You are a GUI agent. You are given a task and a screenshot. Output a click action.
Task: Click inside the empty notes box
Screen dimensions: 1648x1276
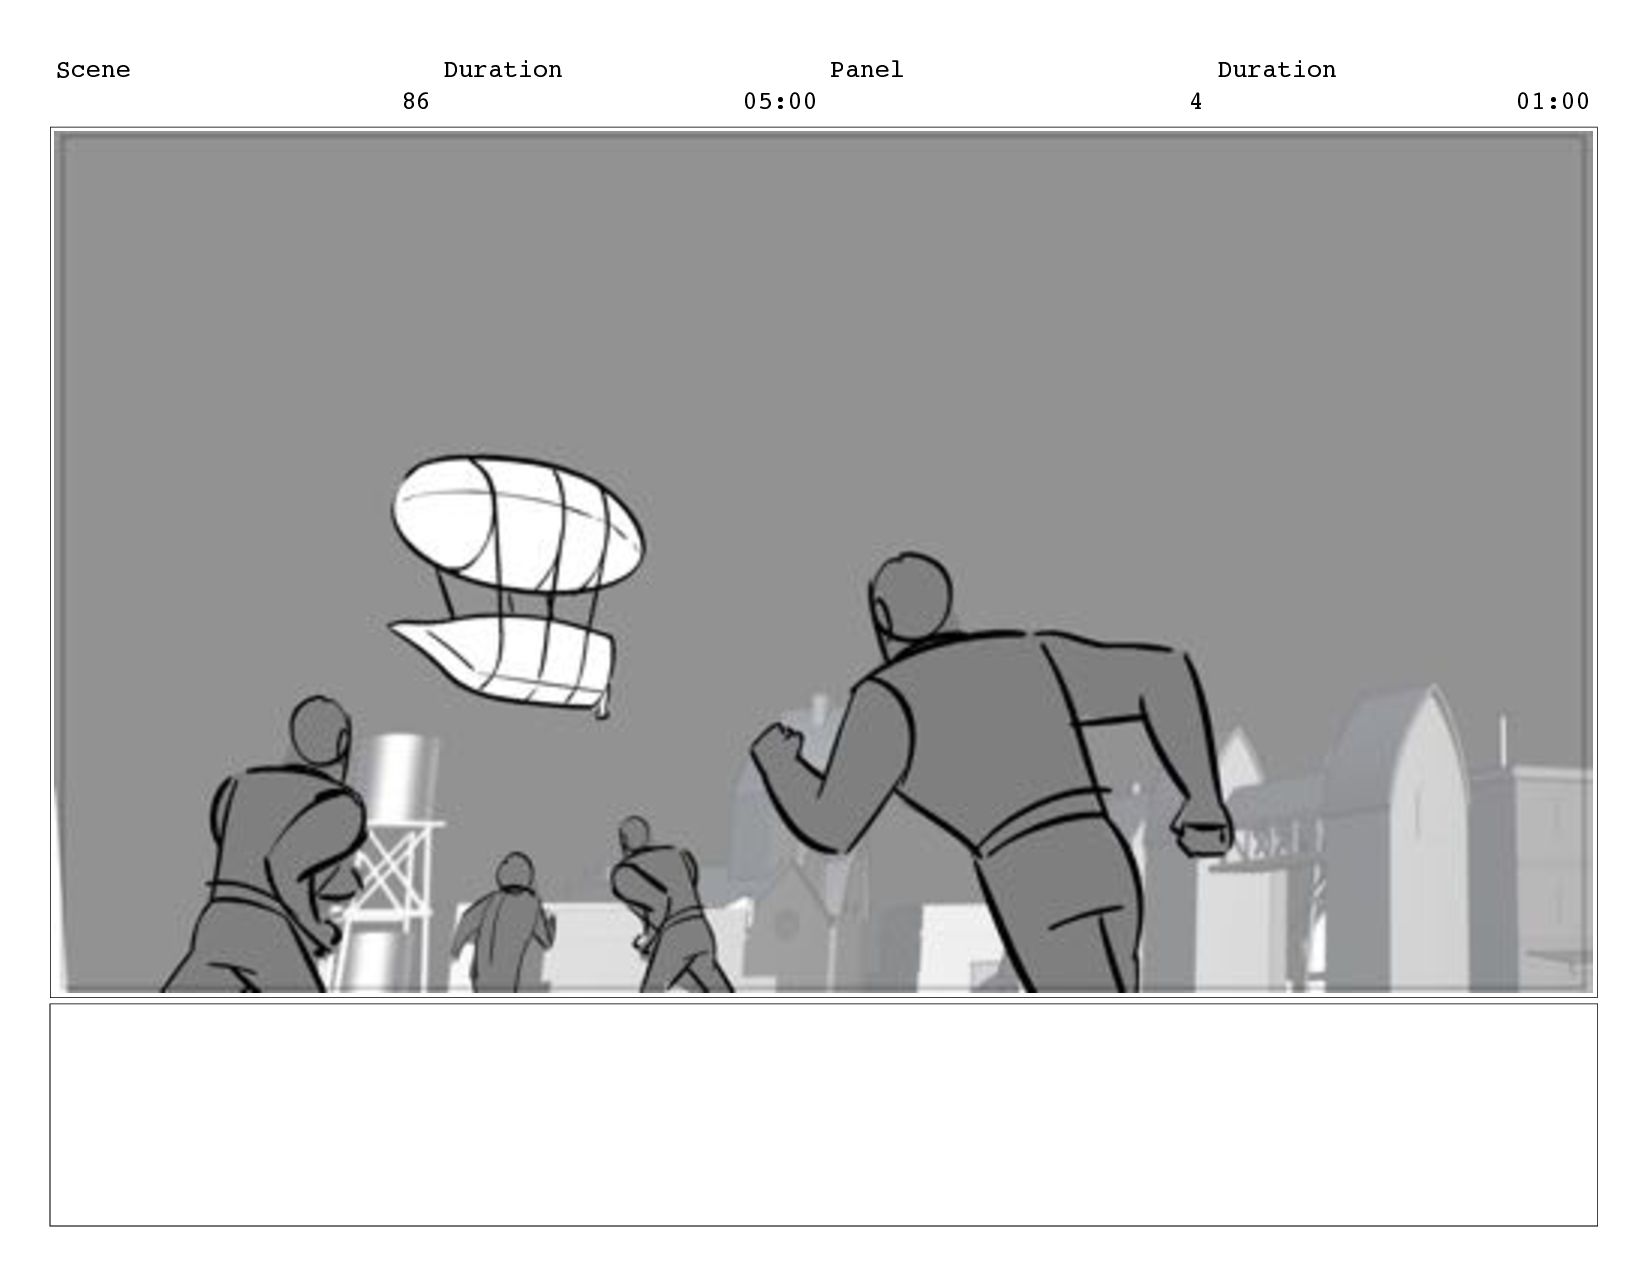coord(824,1115)
